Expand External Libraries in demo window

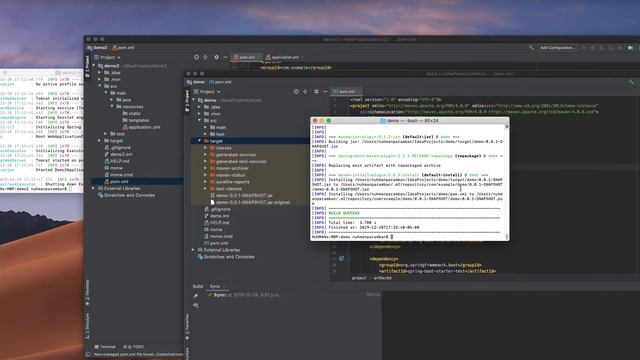point(193,250)
